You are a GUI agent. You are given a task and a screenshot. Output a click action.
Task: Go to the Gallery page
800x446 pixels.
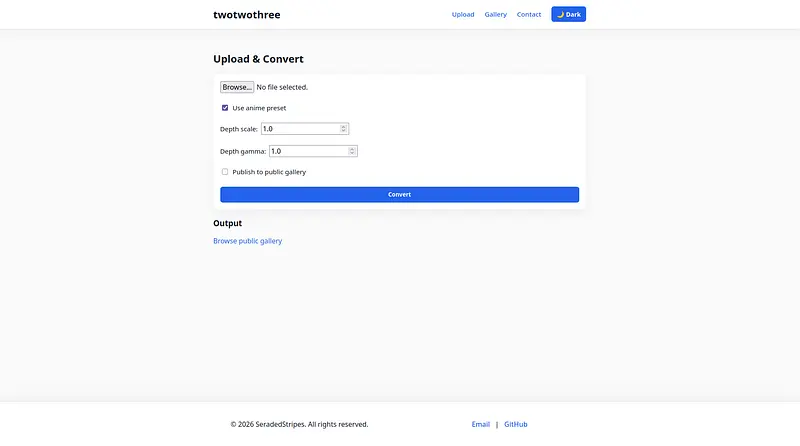point(496,15)
